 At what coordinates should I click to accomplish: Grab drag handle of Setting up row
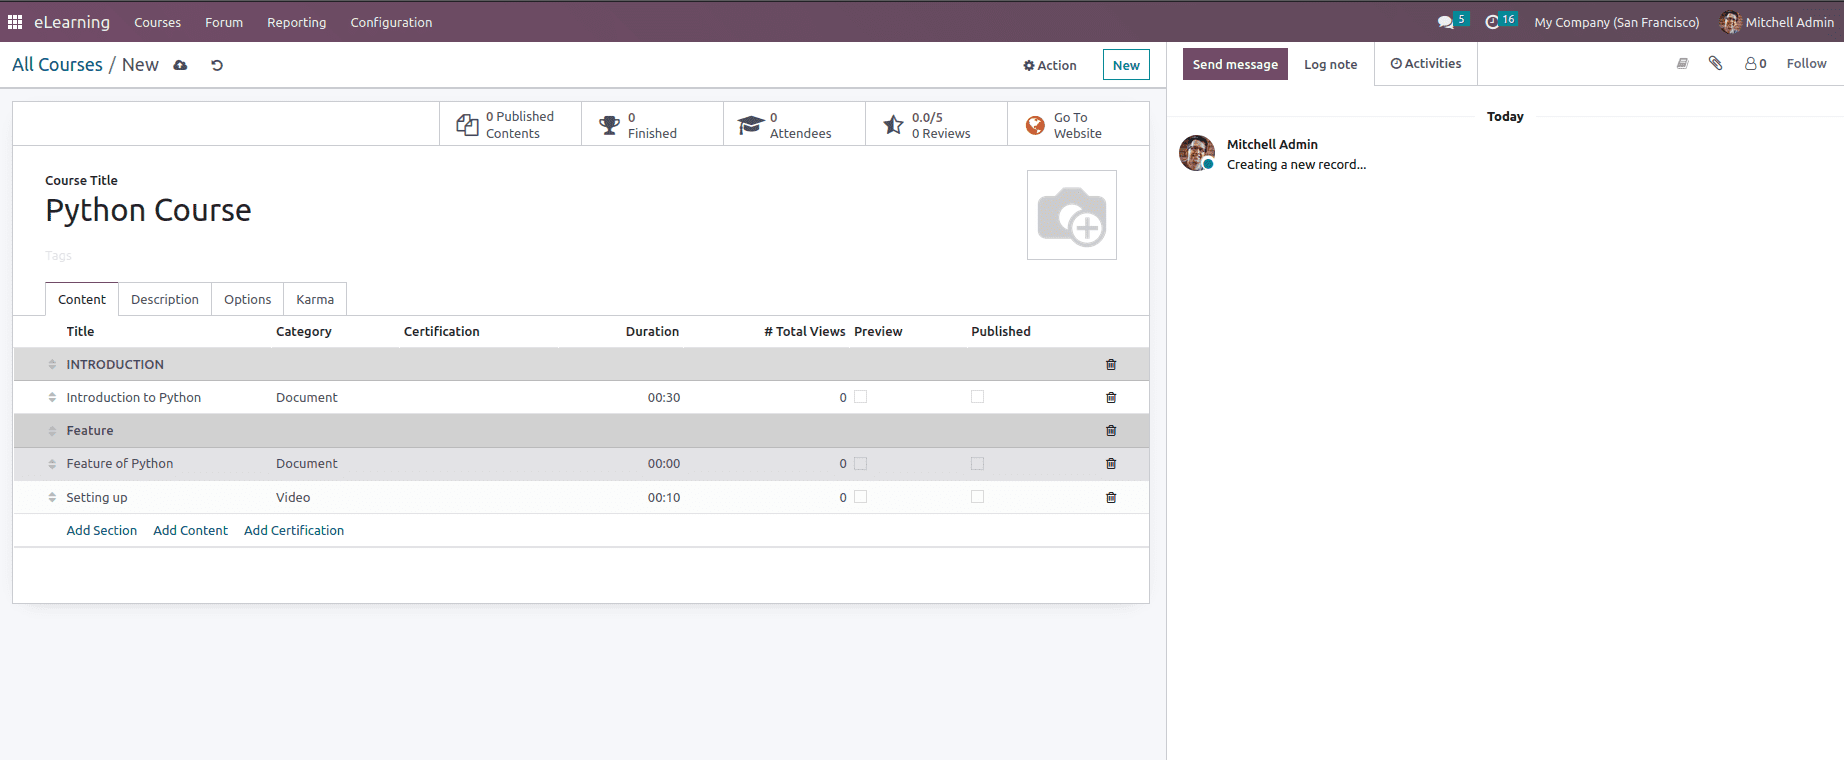(x=52, y=498)
